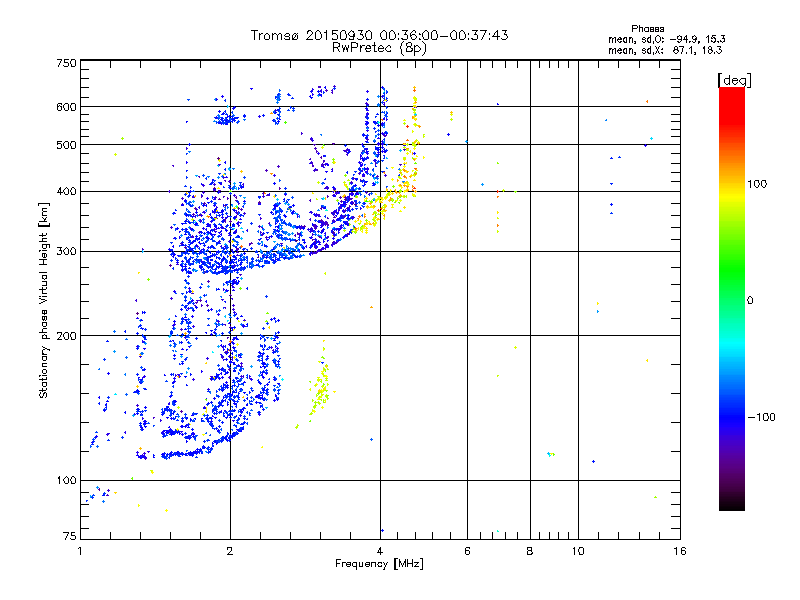The width and height of the screenshot is (800, 600).
Task: Click the 'Stationary phase Virtual Height [km]' axis title
Action: tap(44, 301)
